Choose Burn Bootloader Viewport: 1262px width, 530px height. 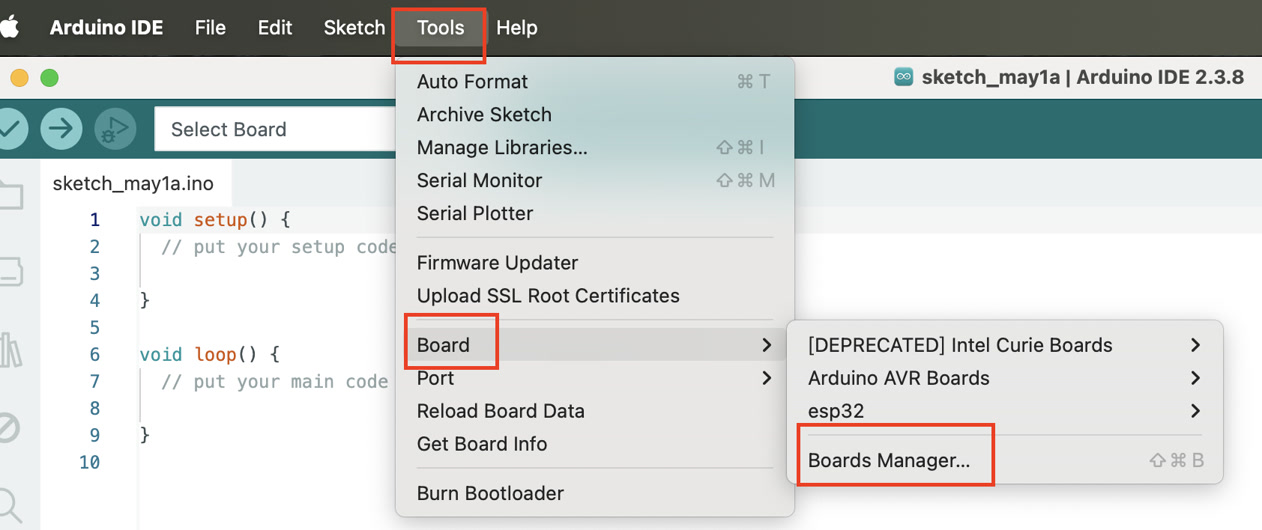[x=595, y=493]
